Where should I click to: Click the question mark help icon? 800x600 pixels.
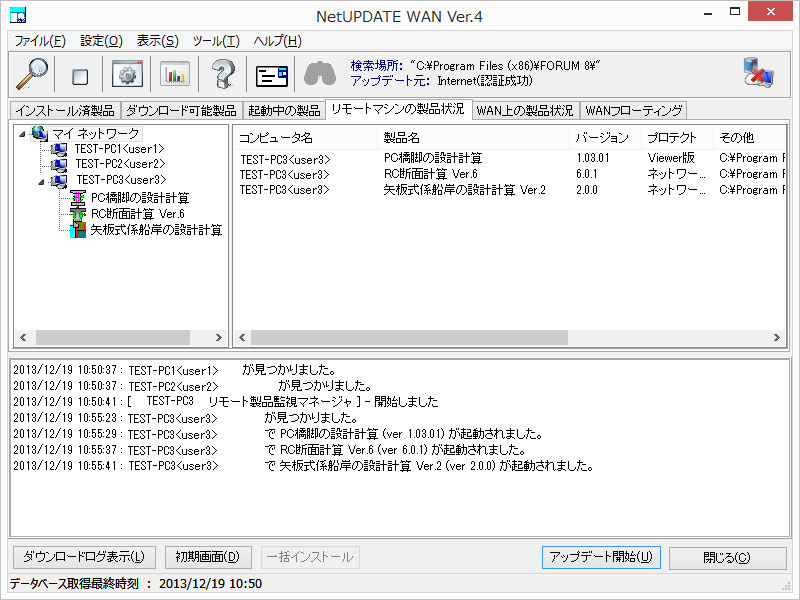(223, 74)
